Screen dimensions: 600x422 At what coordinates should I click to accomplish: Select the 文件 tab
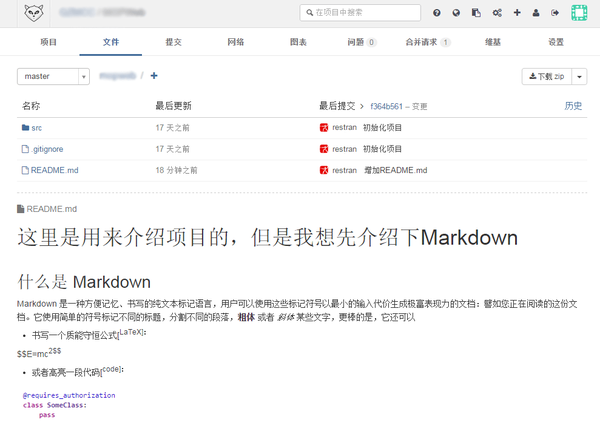click(111, 42)
